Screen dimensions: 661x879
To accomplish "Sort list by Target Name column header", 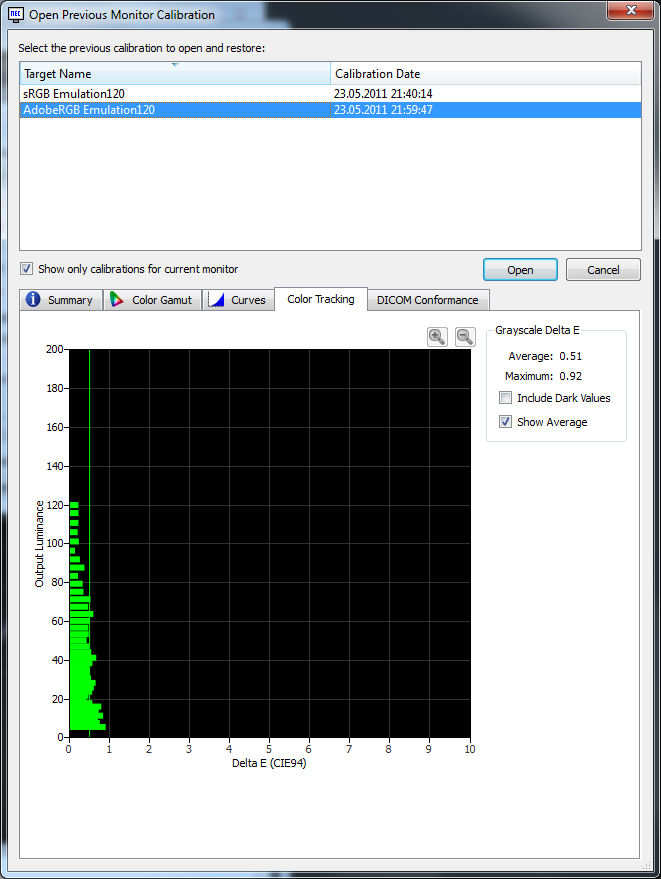I will tap(175, 74).
